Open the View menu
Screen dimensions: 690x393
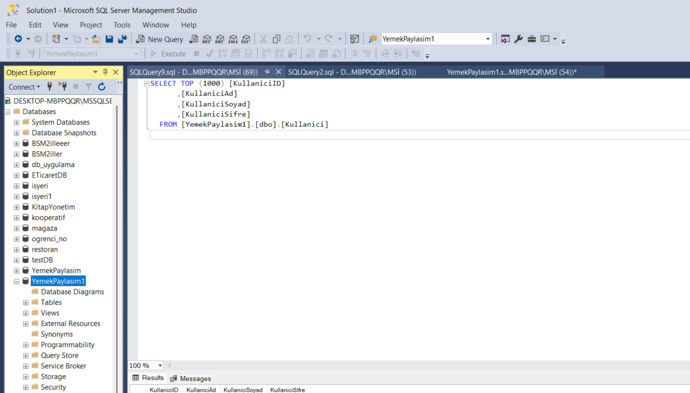tap(60, 25)
